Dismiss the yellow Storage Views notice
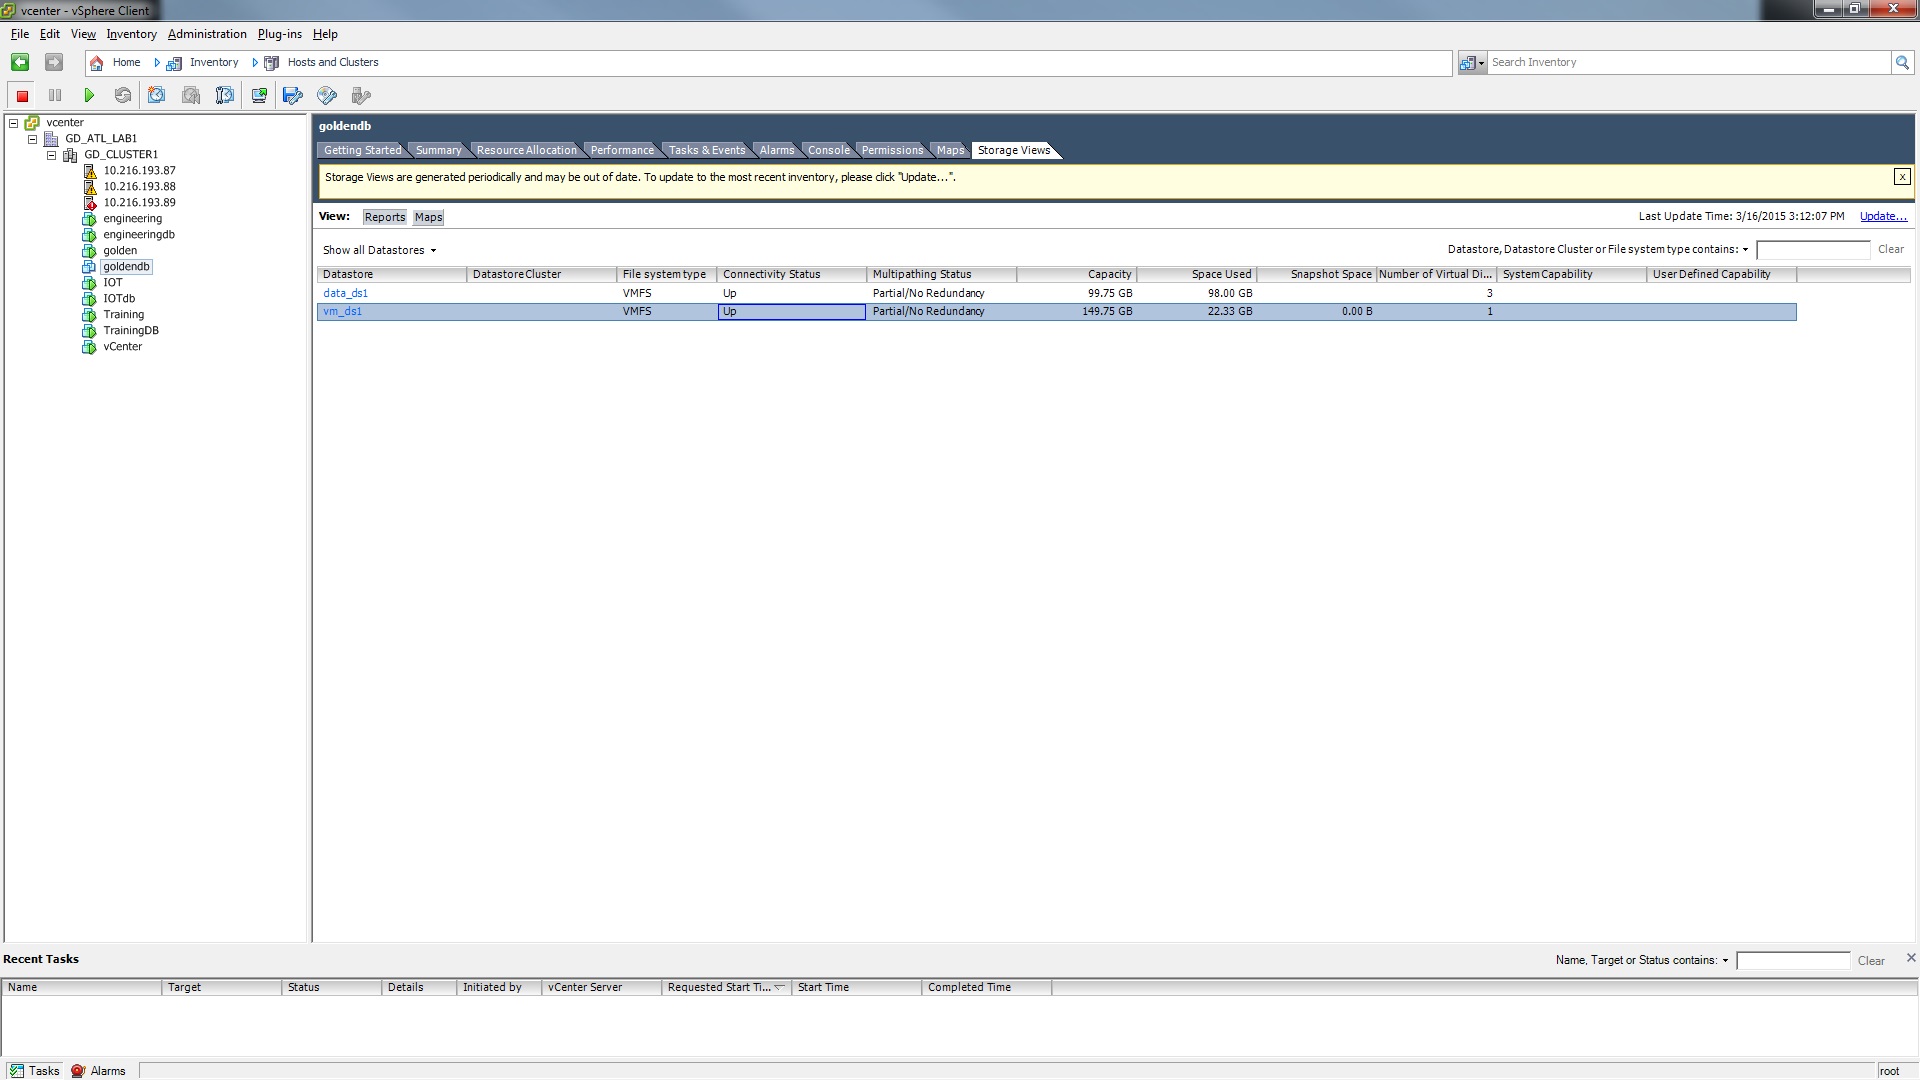The width and height of the screenshot is (1920, 1080). click(1901, 177)
